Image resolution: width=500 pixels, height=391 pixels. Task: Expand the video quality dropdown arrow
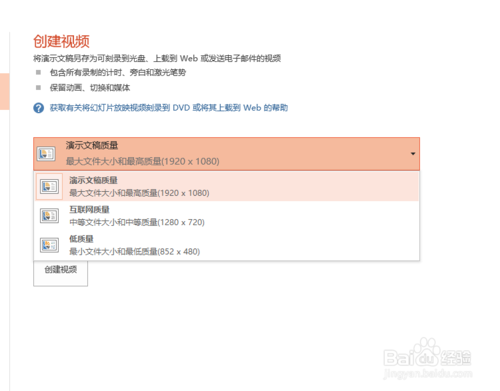point(413,154)
